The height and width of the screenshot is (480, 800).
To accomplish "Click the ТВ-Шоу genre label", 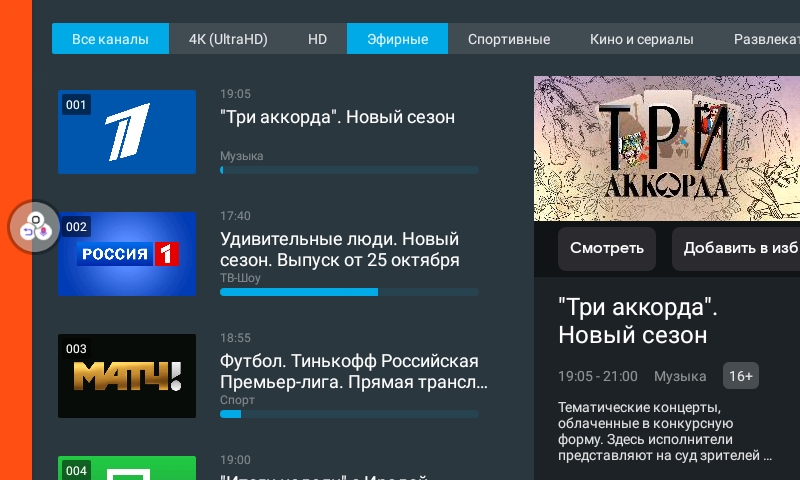I will coord(240,278).
